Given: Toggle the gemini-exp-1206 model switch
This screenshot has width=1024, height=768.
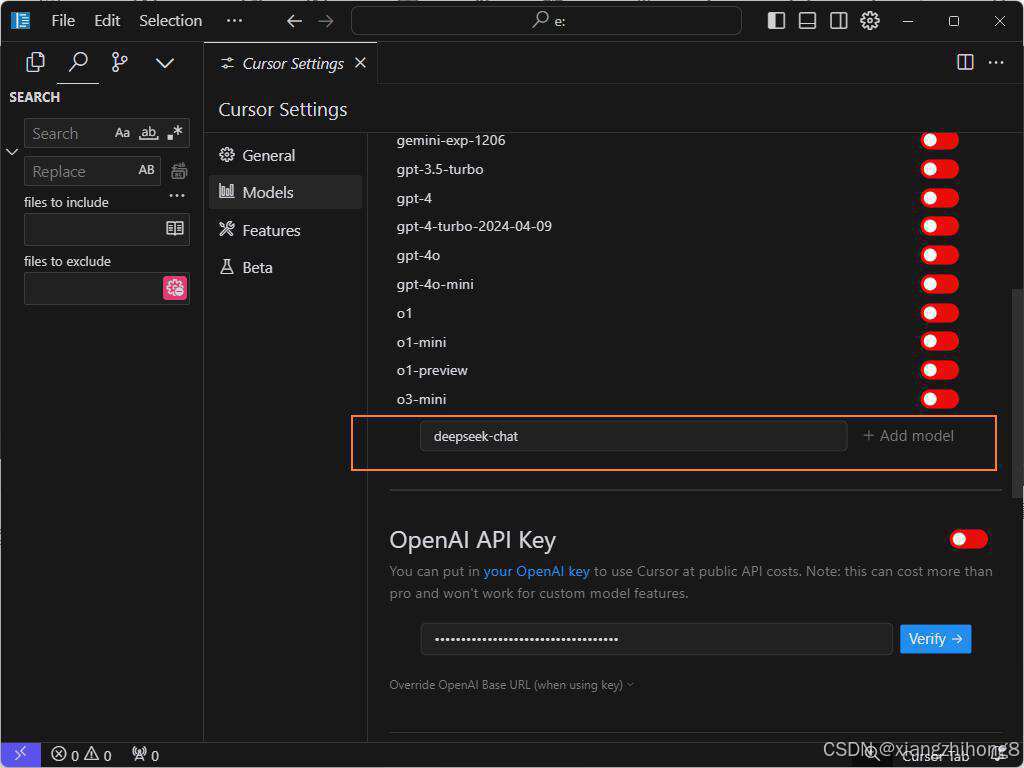Looking at the screenshot, I should click(x=939, y=140).
